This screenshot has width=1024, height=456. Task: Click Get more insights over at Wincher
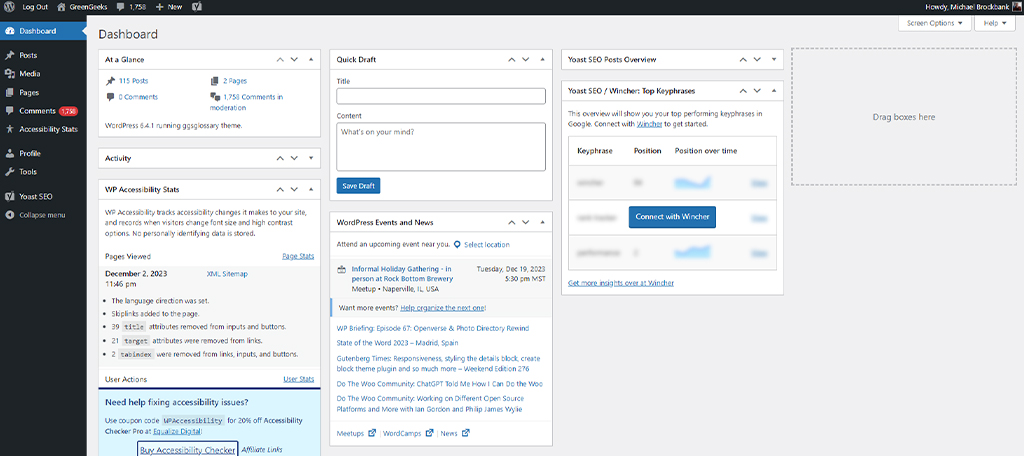pos(620,283)
